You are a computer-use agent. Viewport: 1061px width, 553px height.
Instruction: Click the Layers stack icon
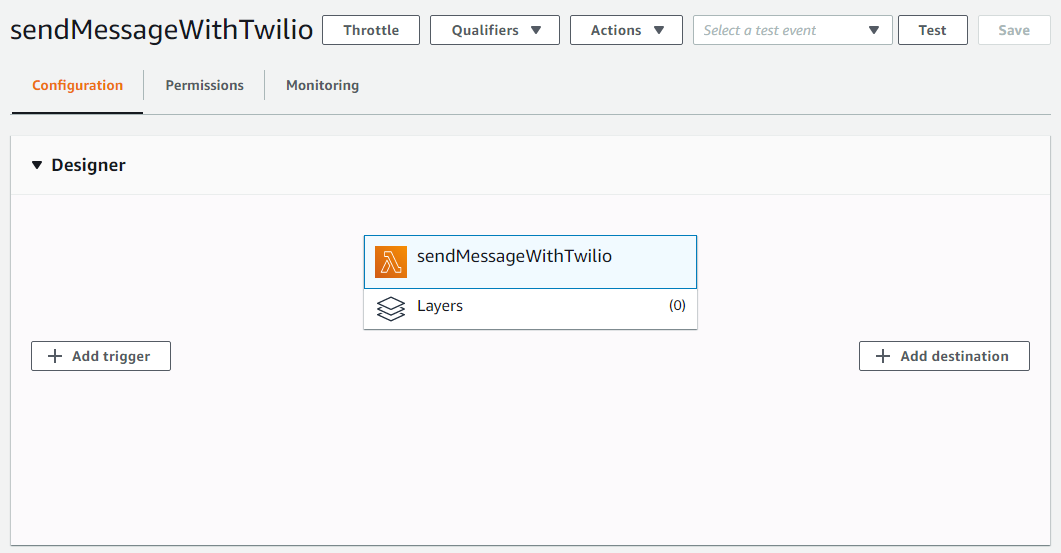point(390,309)
